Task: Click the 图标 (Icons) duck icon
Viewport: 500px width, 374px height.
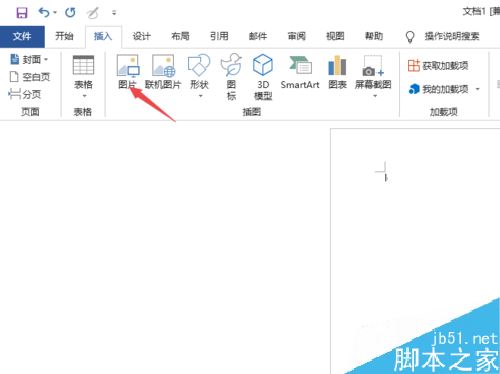Action: click(x=231, y=64)
